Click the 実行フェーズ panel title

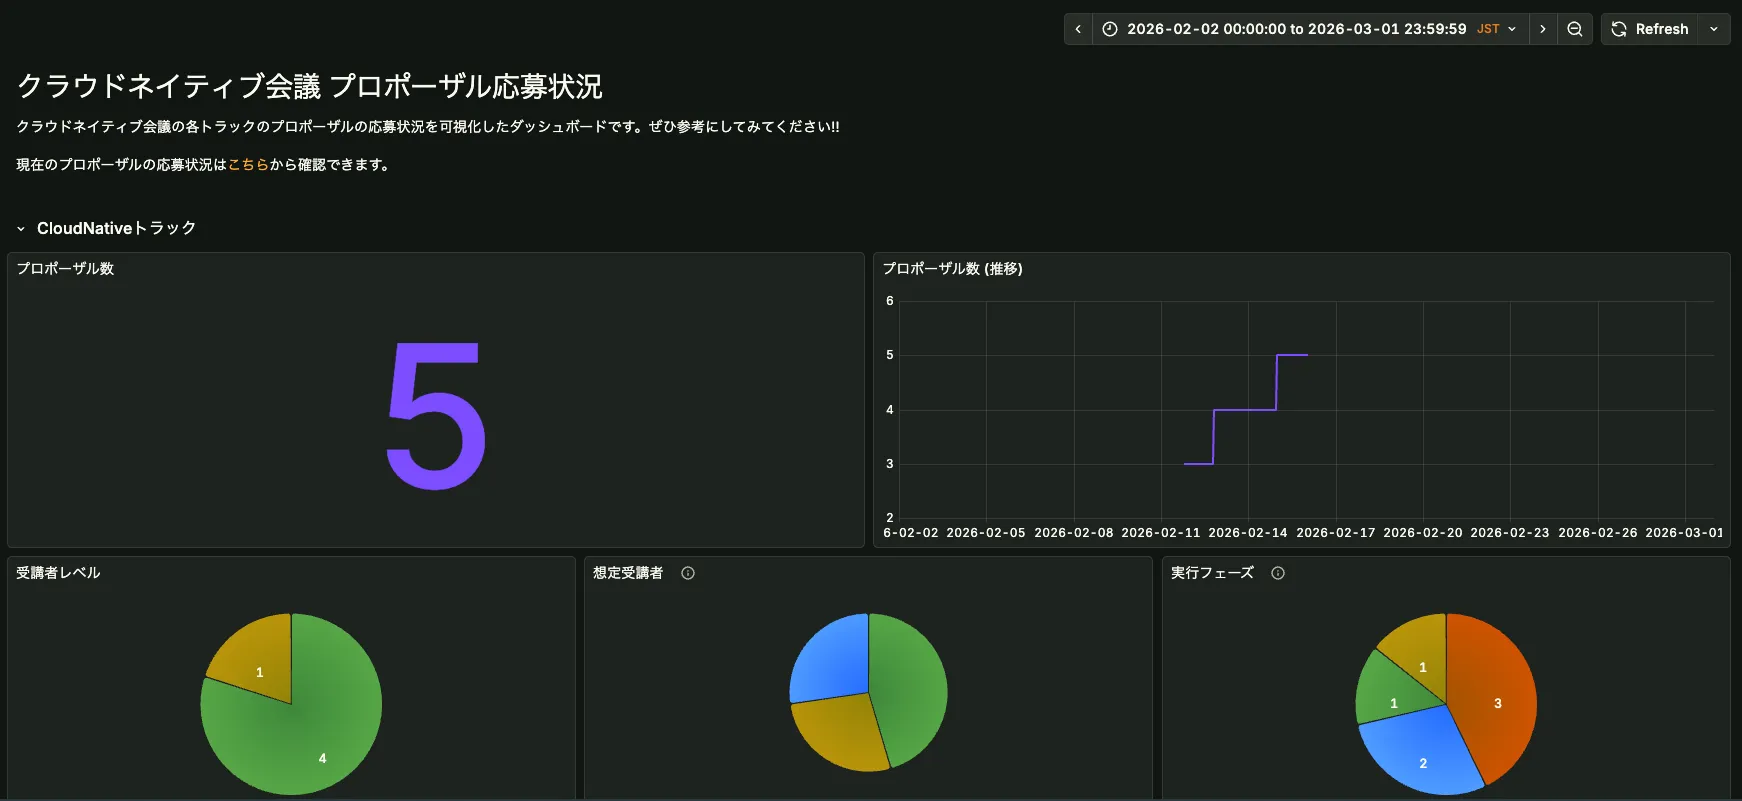1212,573
